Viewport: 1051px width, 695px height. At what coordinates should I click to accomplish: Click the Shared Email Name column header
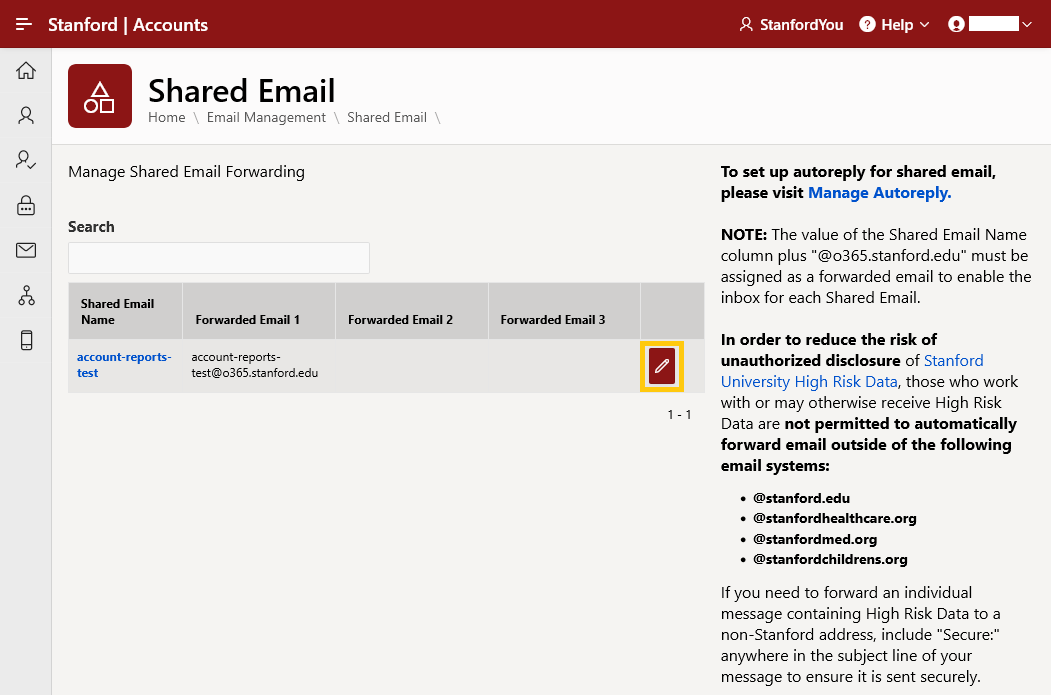tap(125, 312)
